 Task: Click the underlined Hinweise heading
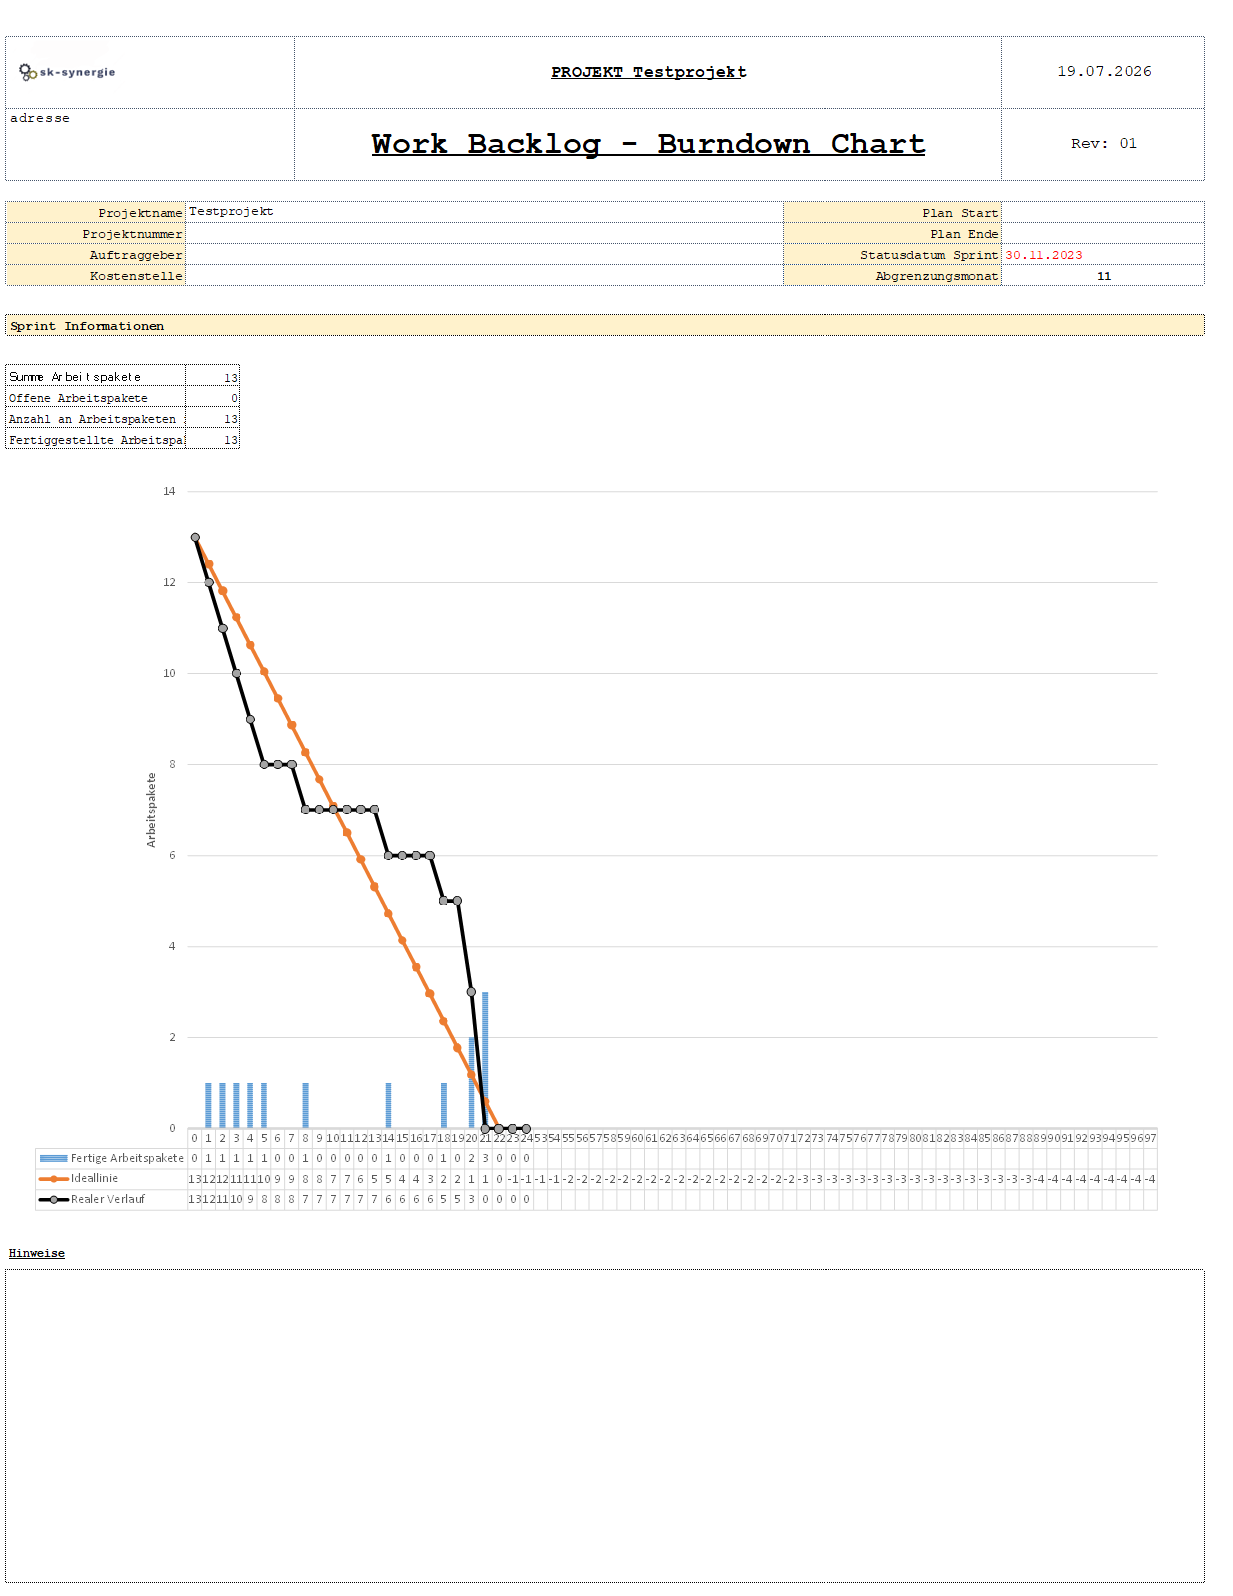(x=37, y=1253)
